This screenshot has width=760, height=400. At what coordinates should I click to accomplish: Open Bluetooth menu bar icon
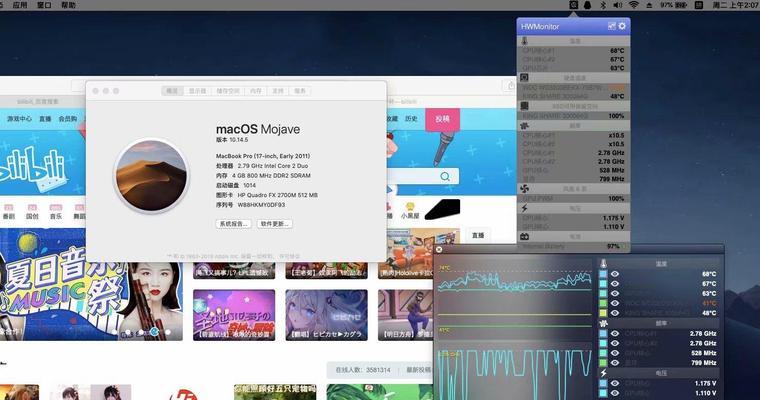tap(603, 5)
